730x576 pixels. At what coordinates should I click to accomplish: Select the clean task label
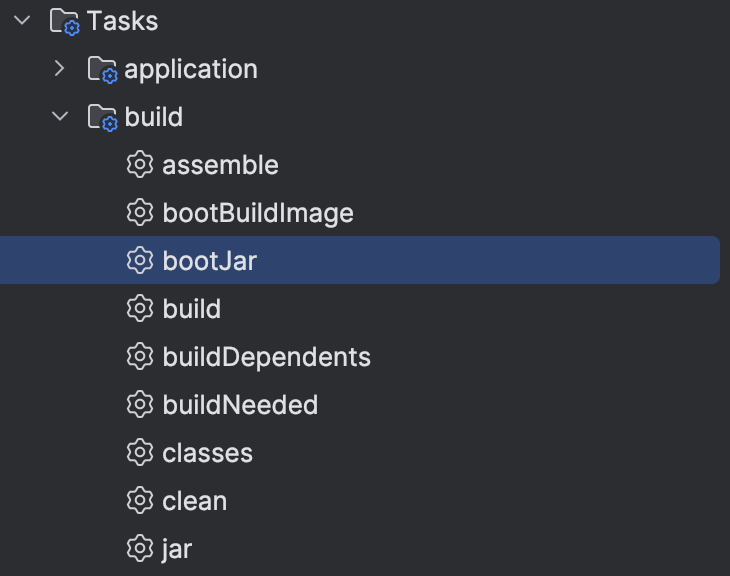(x=195, y=501)
